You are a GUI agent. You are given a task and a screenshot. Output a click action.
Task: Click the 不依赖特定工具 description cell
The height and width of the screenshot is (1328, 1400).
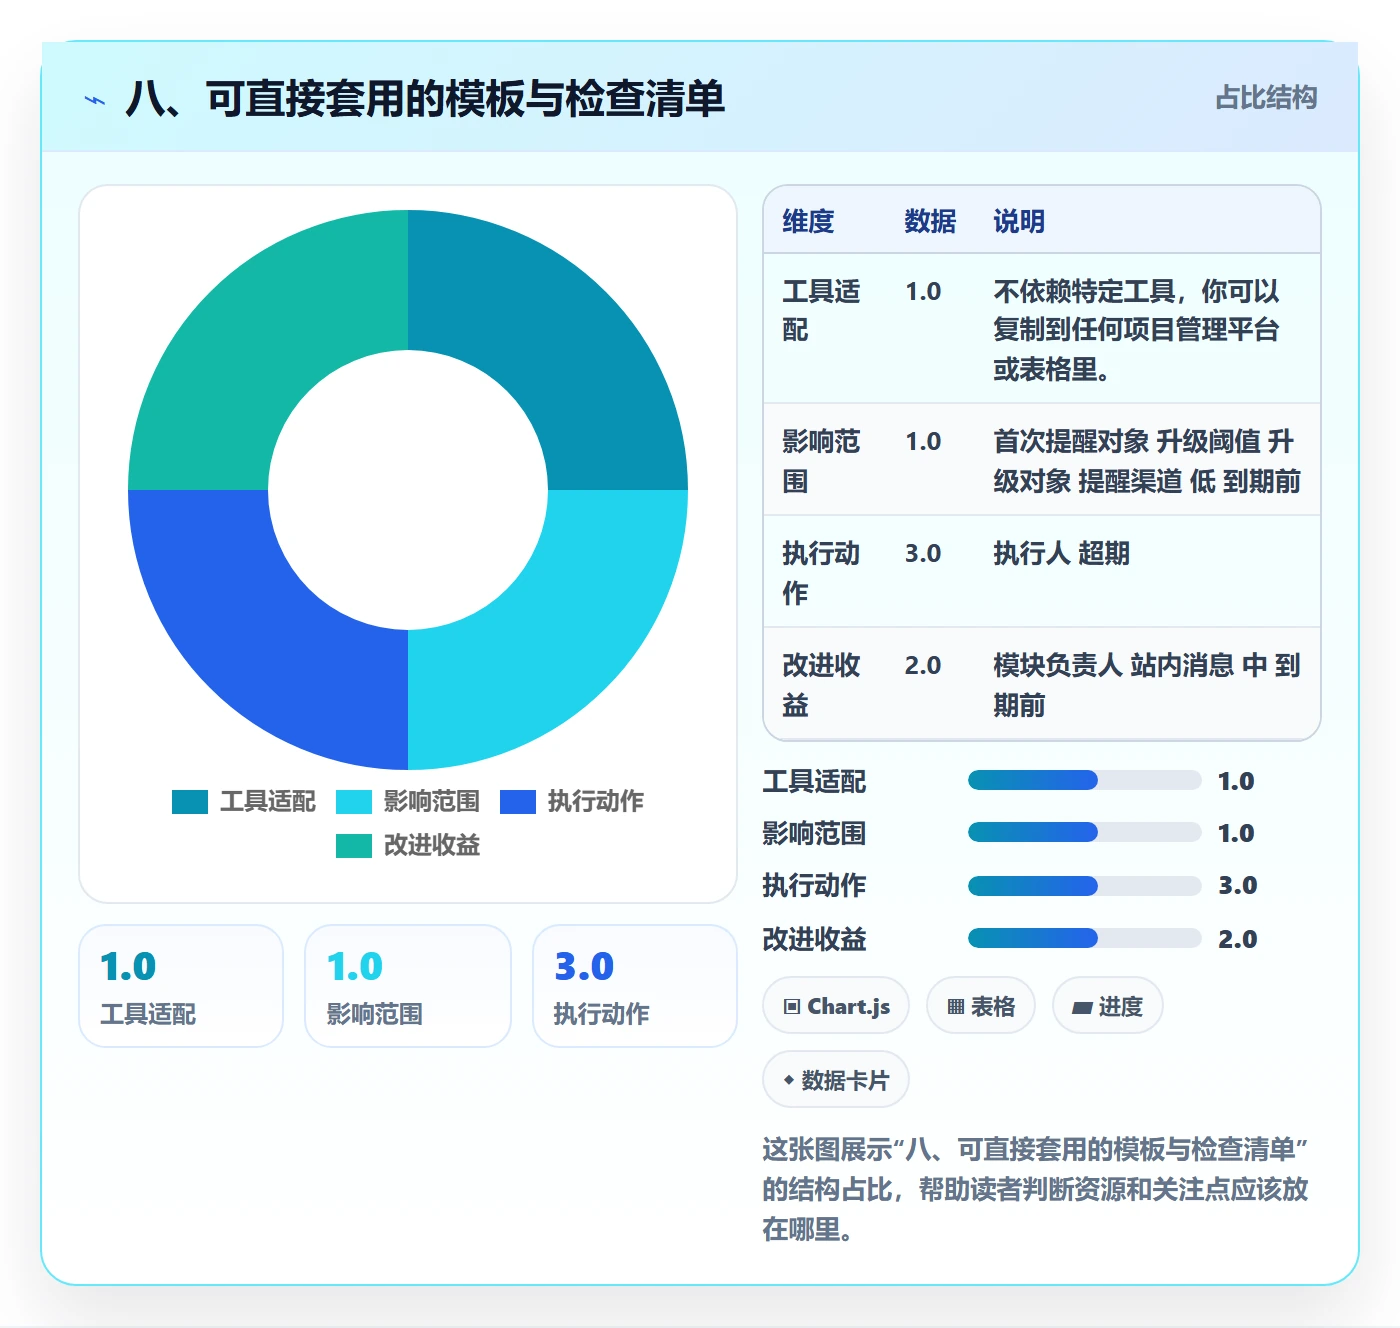point(1137,330)
